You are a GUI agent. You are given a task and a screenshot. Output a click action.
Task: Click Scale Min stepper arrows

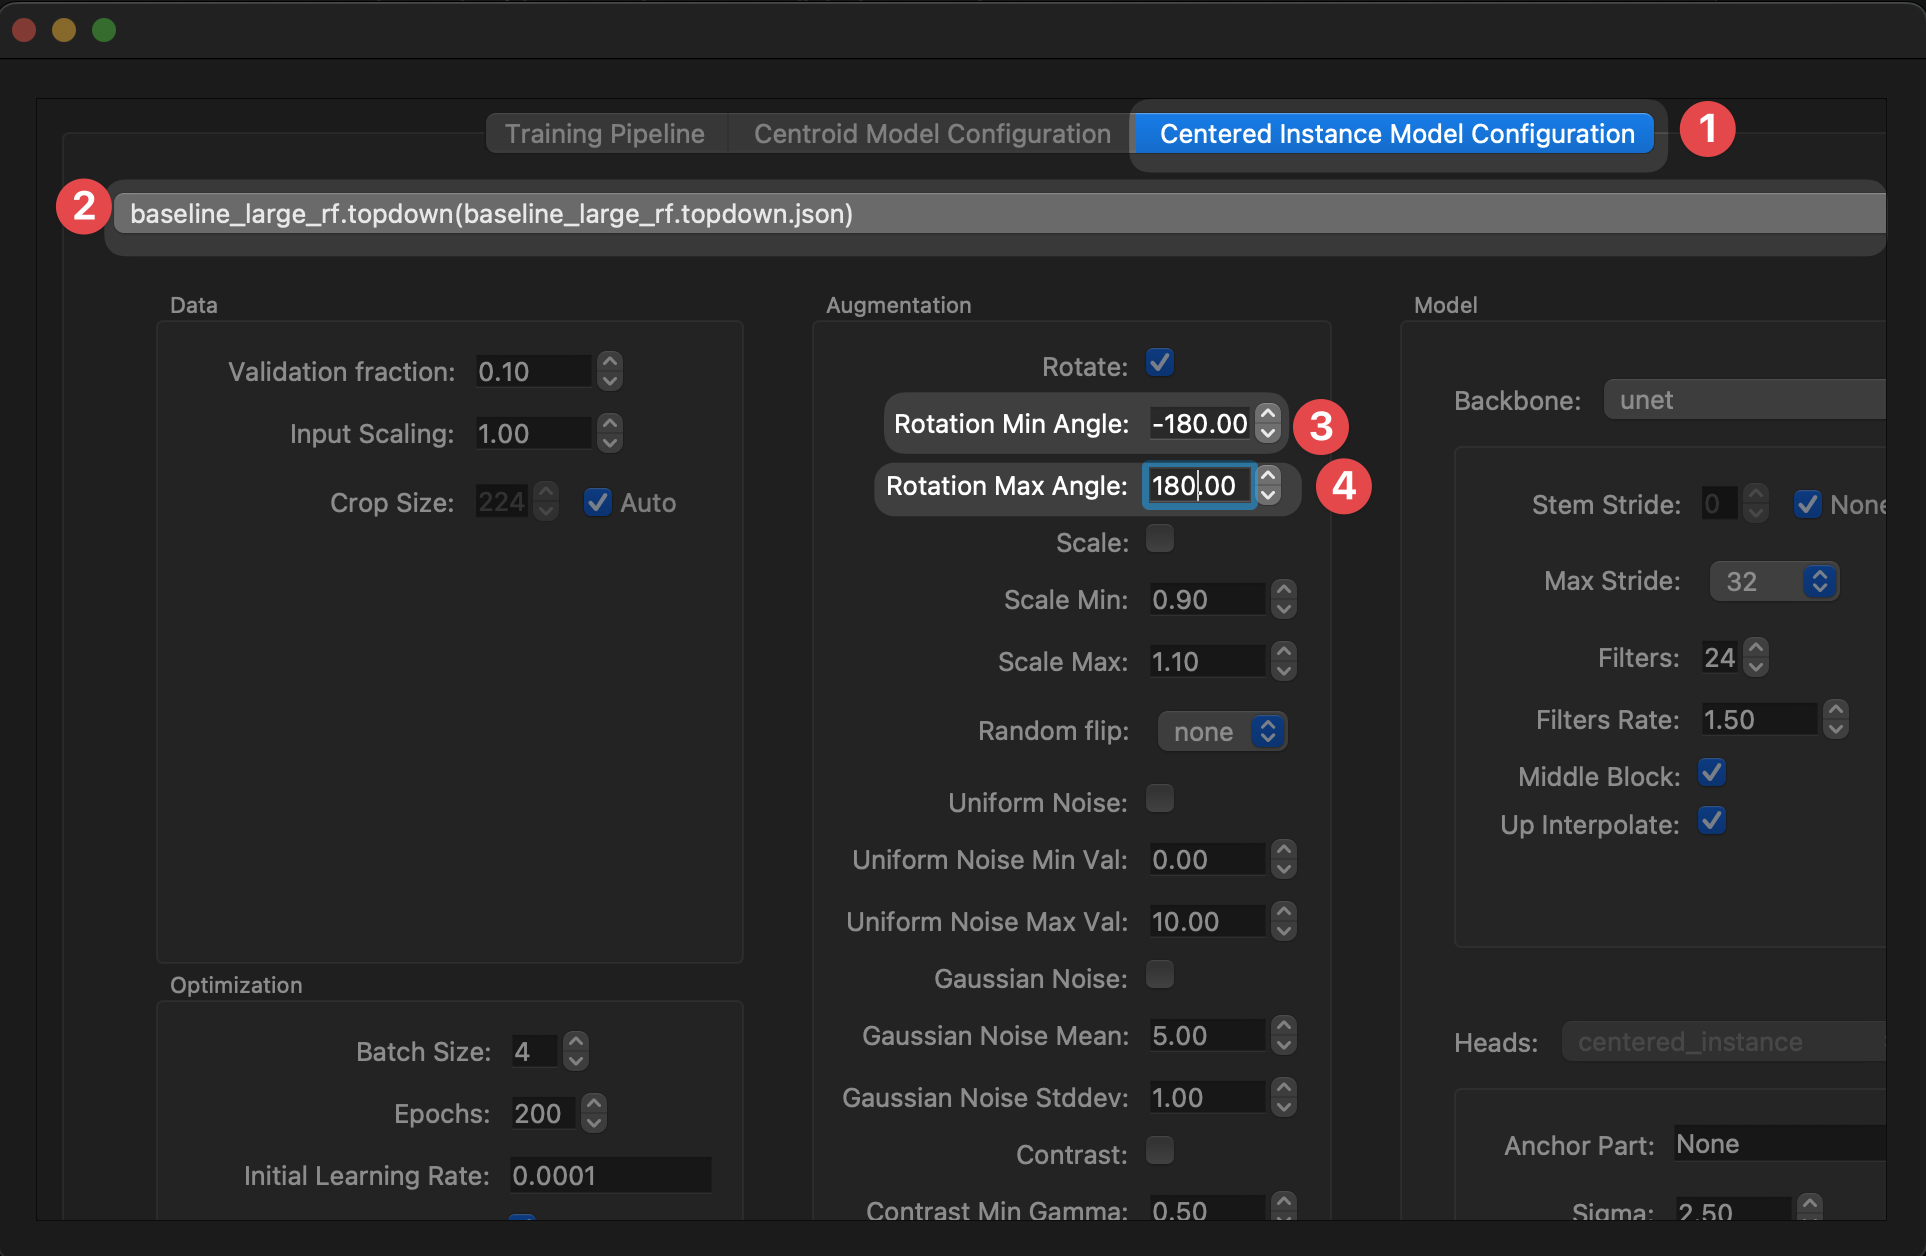click(1284, 599)
